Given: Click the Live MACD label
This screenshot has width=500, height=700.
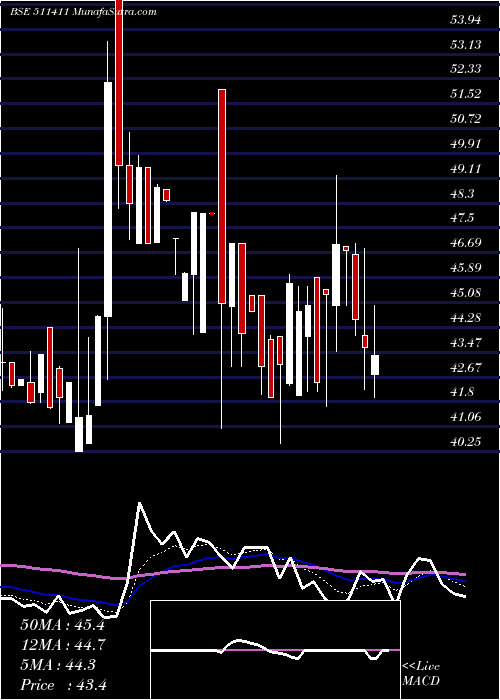Looking at the screenshot, I should pyautogui.click(x=421, y=674).
